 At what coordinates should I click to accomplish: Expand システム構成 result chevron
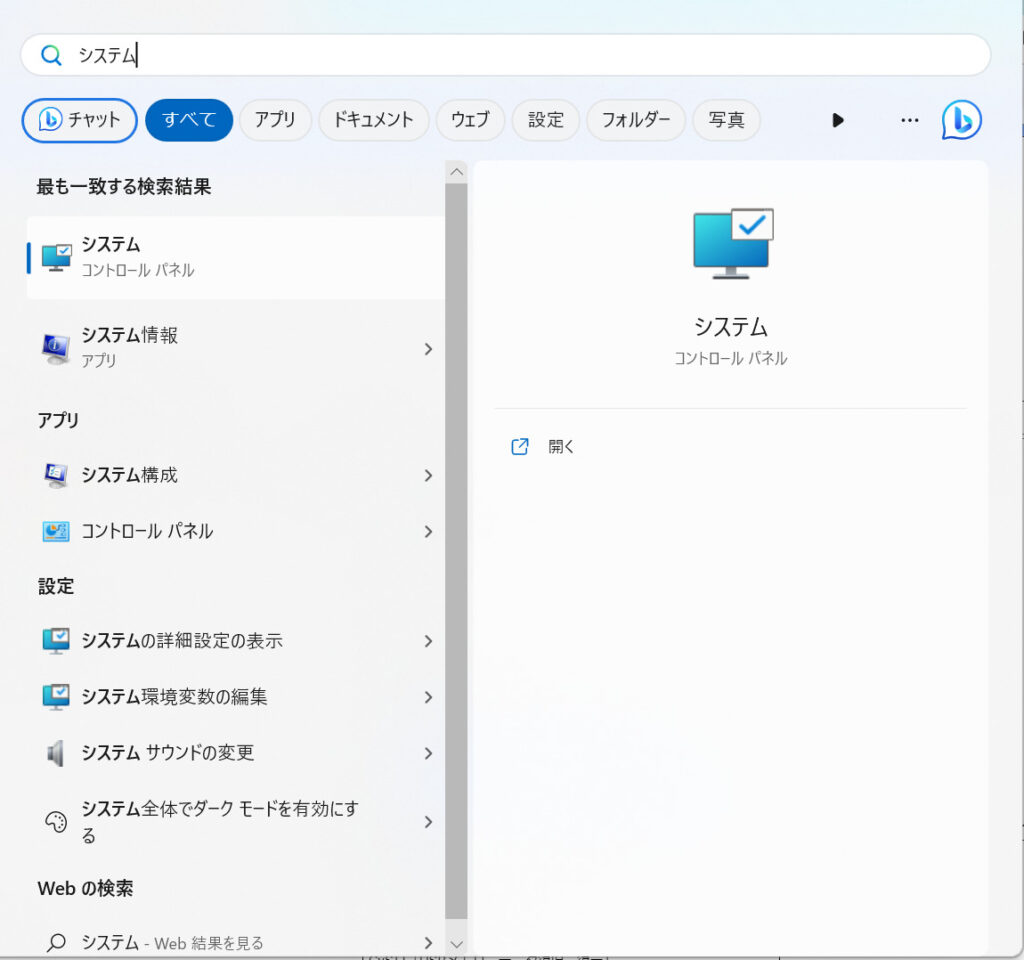coord(428,475)
